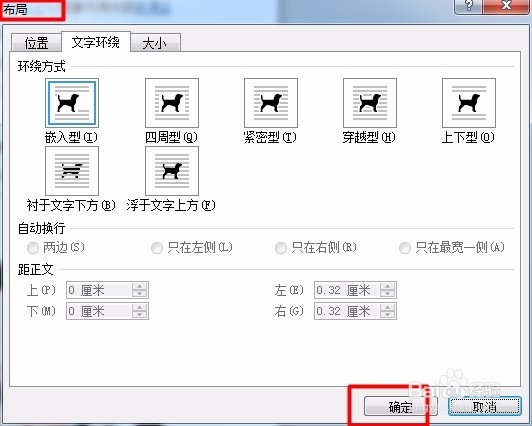The height and width of the screenshot is (426, 532).
Task: Click the 浮于文字上方(F) label text
Action: click(171, 205)
